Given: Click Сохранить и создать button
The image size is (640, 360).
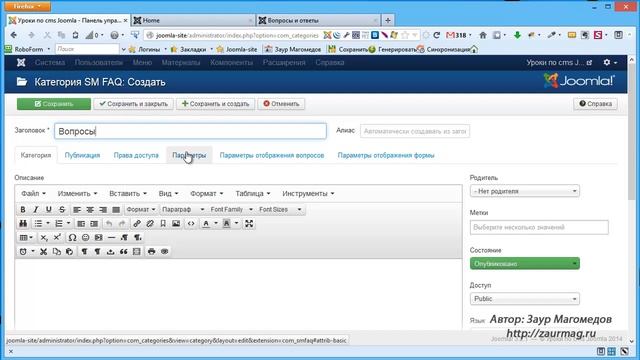Looking at the screenshot, I should tap(216, 104).
